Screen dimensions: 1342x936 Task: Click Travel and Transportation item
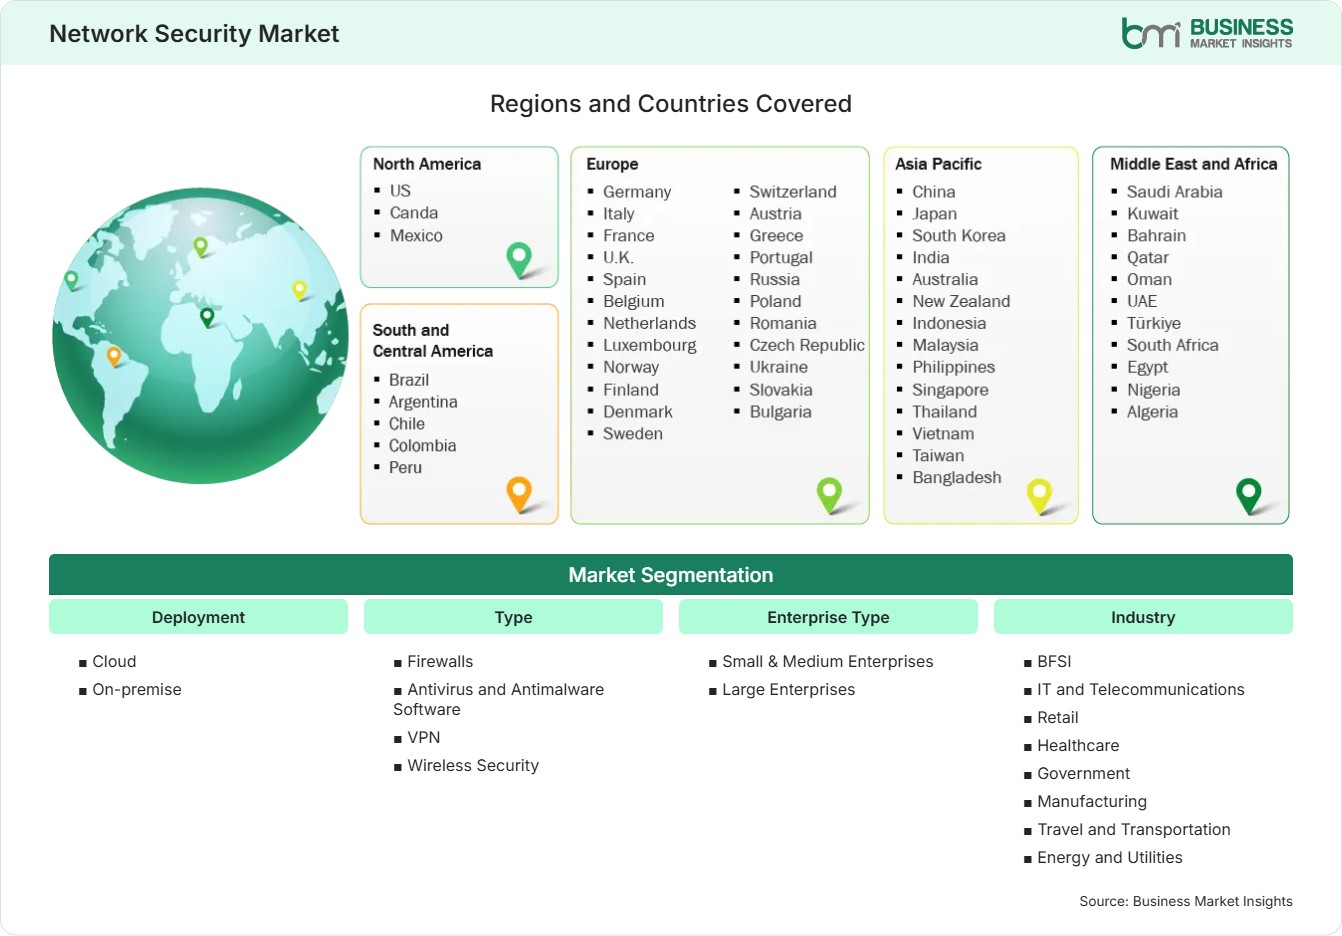click(x=1134, y=830)
